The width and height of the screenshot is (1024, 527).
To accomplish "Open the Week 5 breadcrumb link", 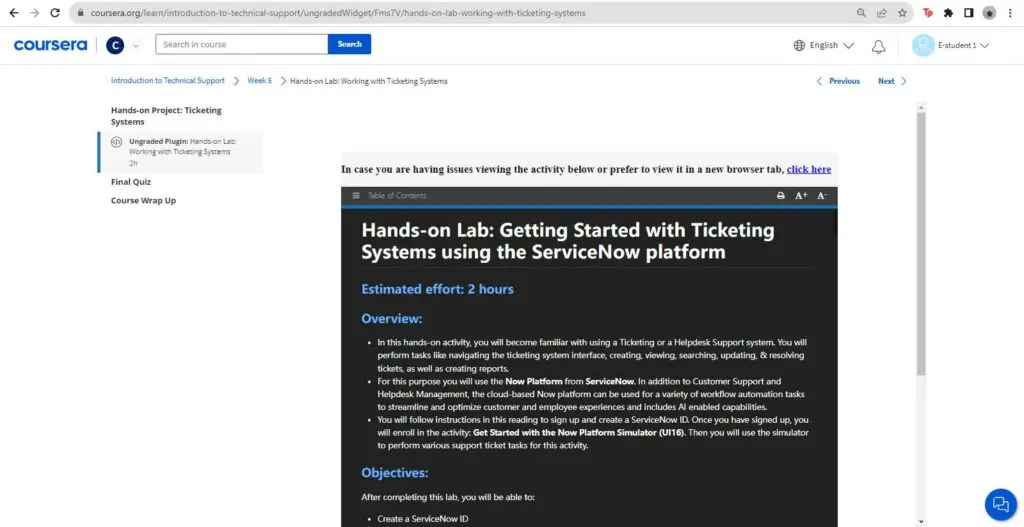I will [259, 81].
